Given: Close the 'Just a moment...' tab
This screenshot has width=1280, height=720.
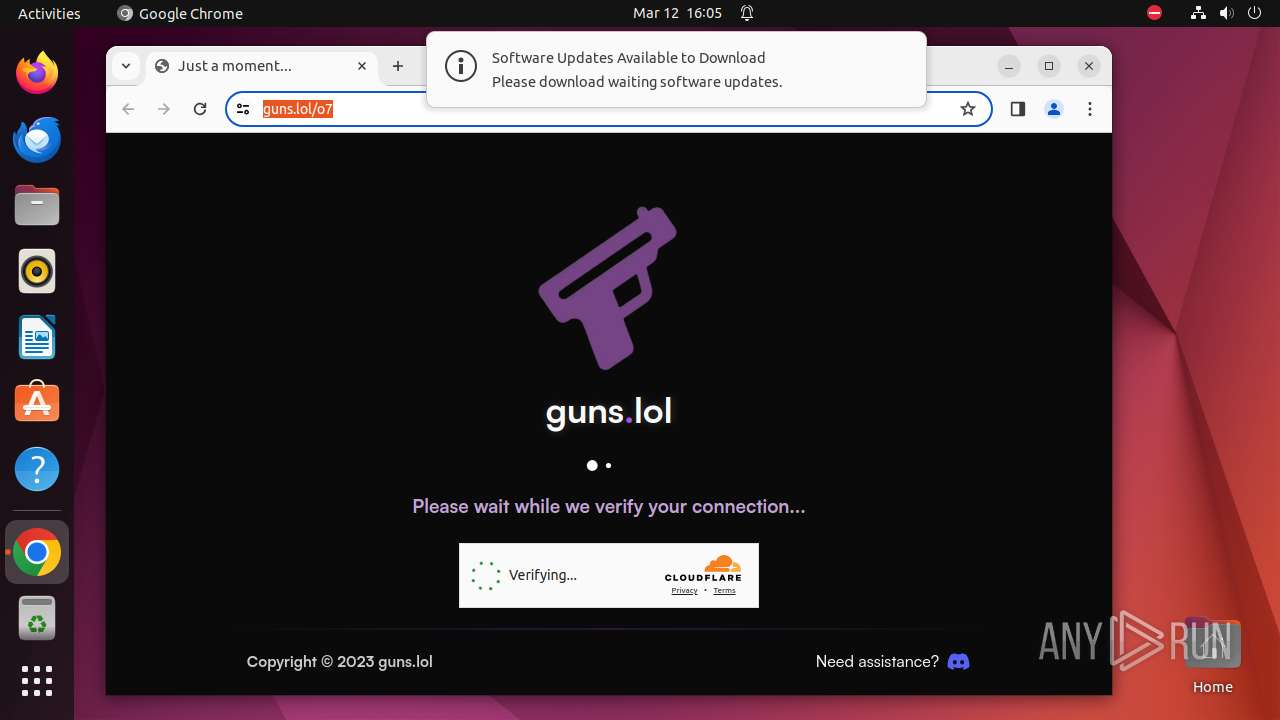Looking at the screenshot, I should pos(362,66).
